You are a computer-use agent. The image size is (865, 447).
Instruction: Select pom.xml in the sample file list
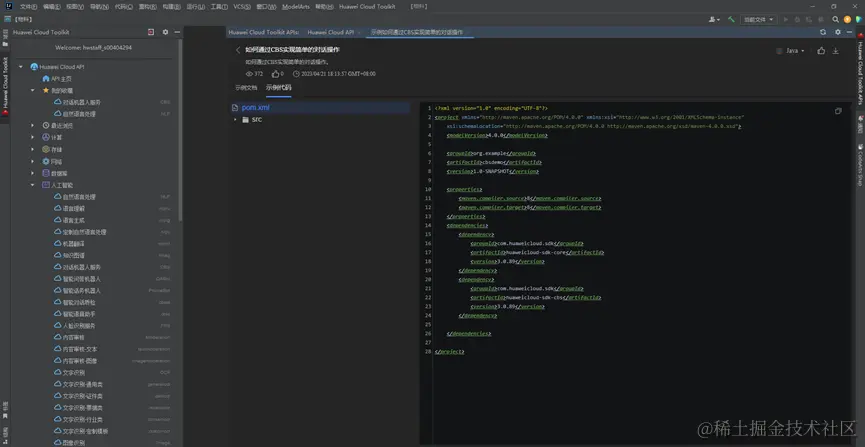coord(321,108)
